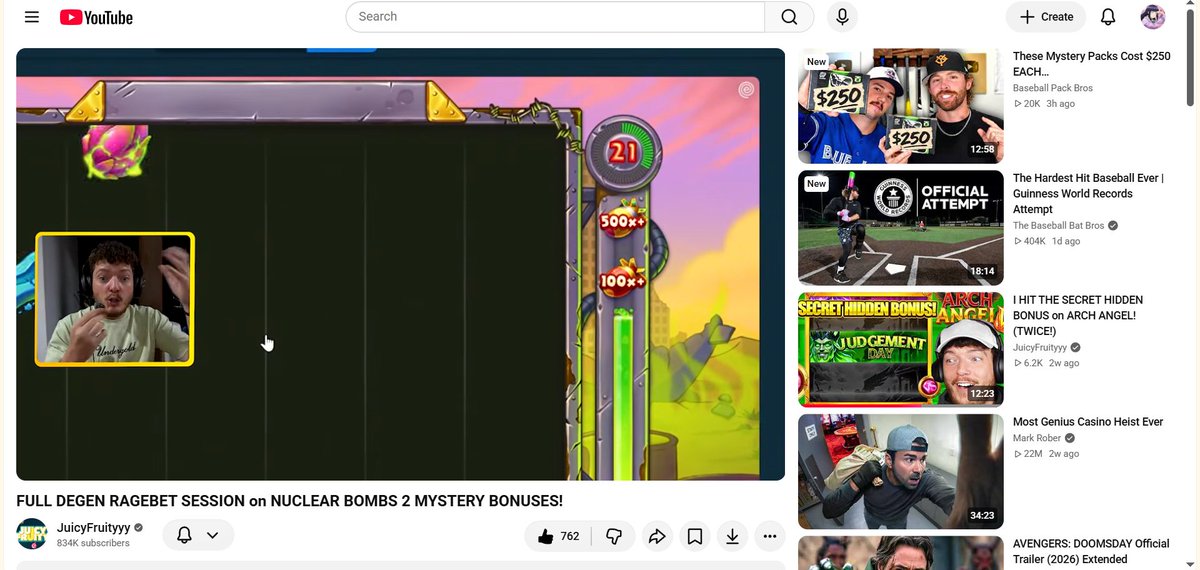The image size is (1200, 570).
Task: Click the video info swirl icon
Action: 746,91
